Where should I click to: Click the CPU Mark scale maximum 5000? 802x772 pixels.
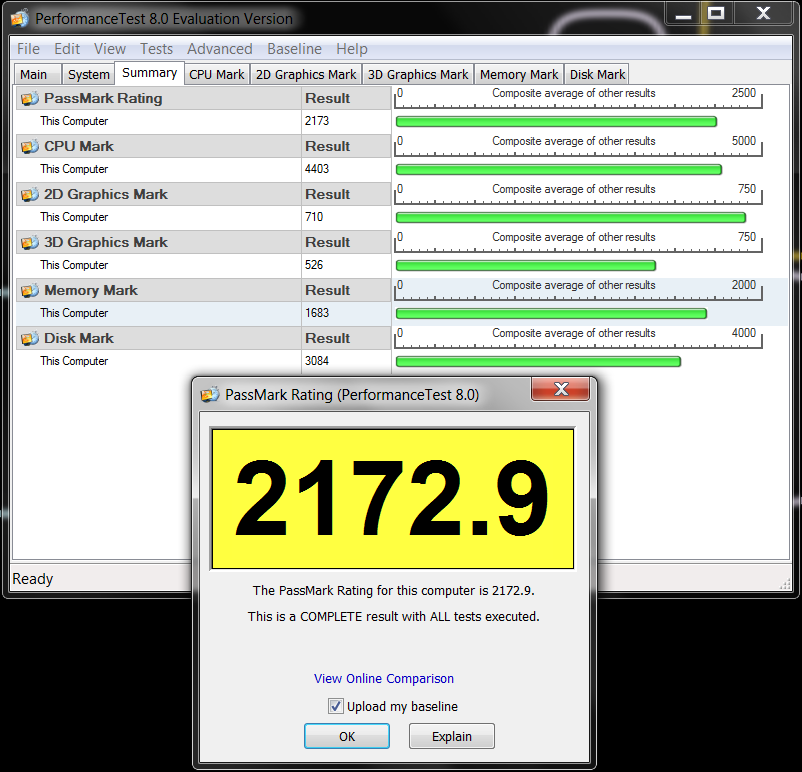[744, 141]
